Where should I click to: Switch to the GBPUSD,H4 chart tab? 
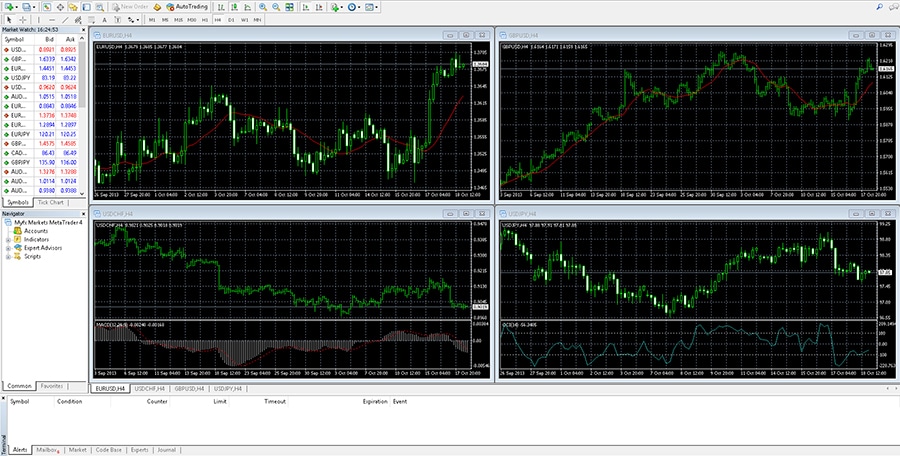tap(187, 388)
